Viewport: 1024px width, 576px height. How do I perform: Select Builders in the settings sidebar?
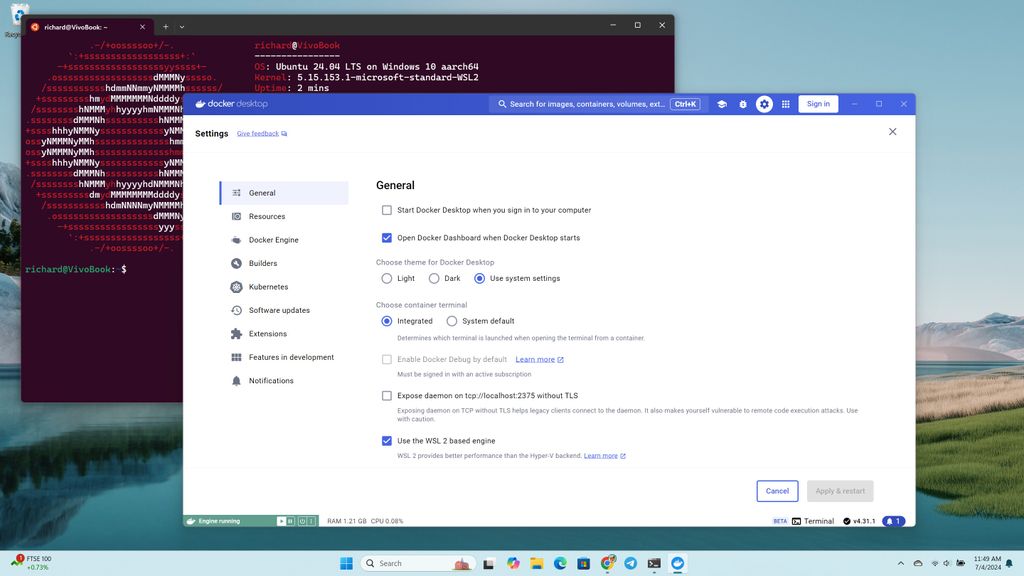[x=263, y=263]
